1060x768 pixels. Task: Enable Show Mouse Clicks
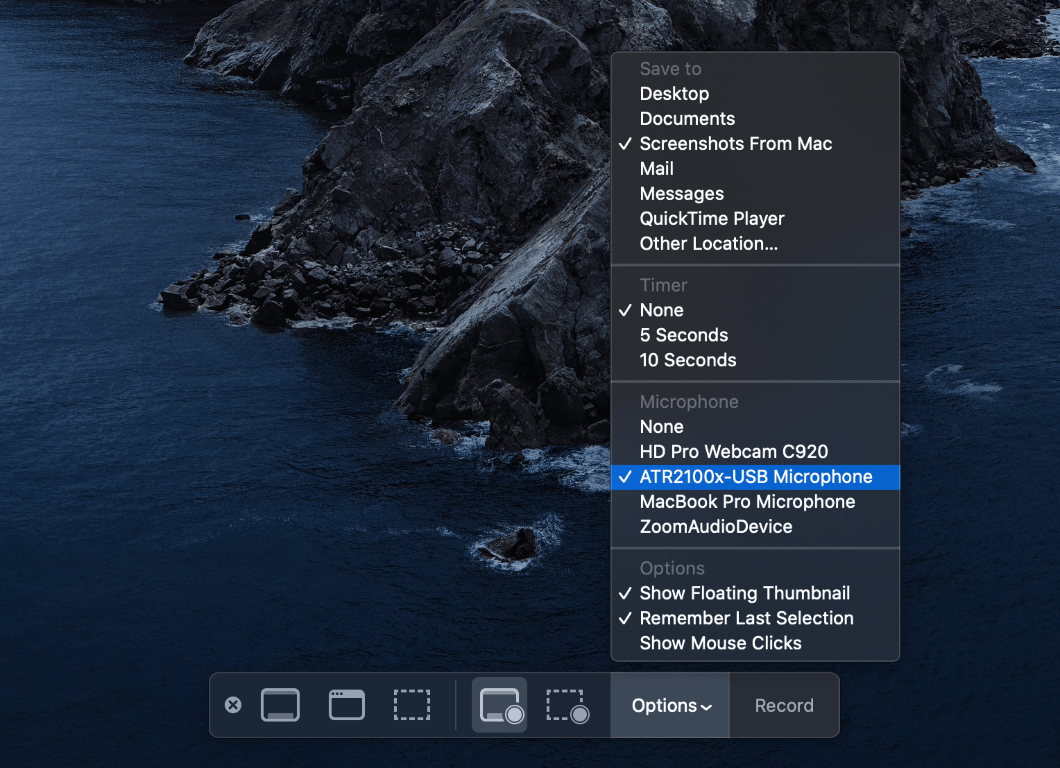tap(722, 643)
